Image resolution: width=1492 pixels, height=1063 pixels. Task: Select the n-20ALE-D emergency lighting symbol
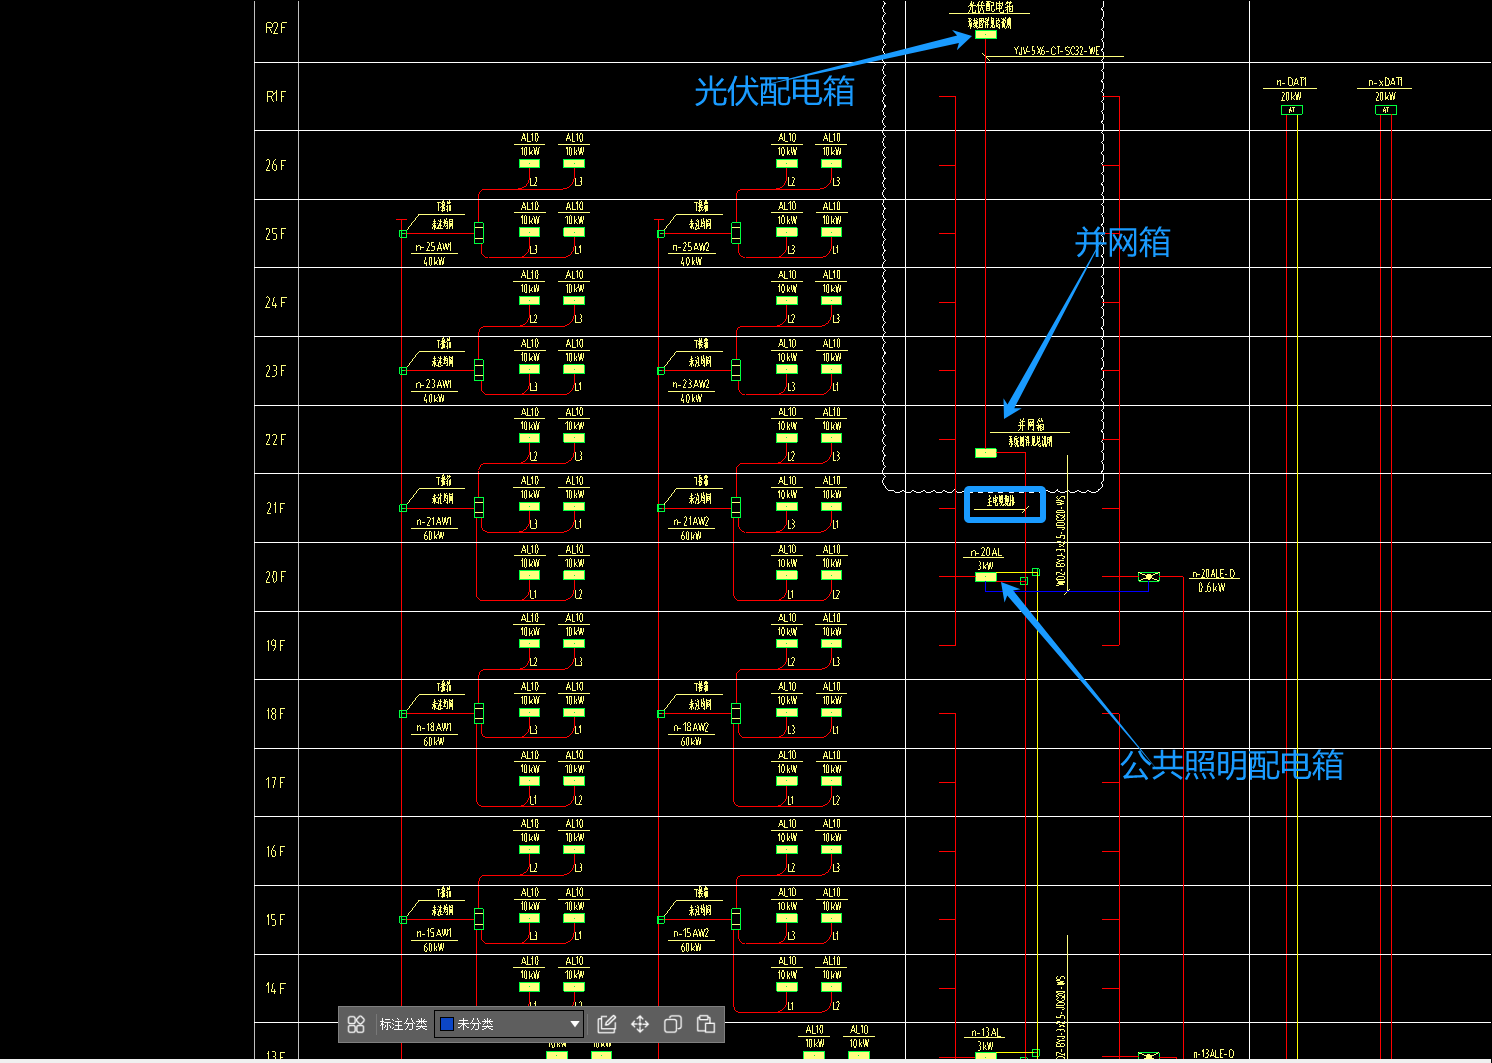(x=1149, y=577)
